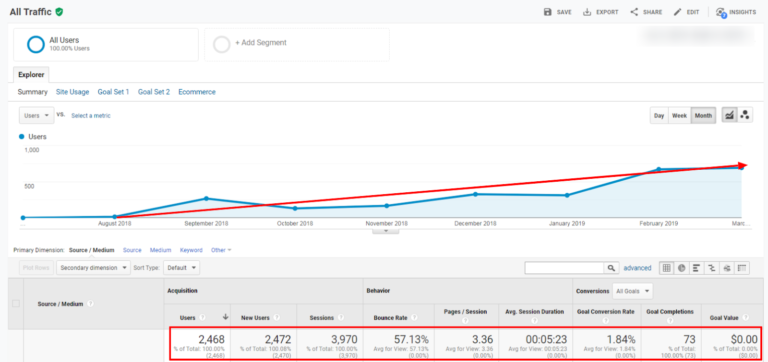This screenshot has height=362, width=768.
Task: Click the Select a metric link
Action: [x=91, y=116]
